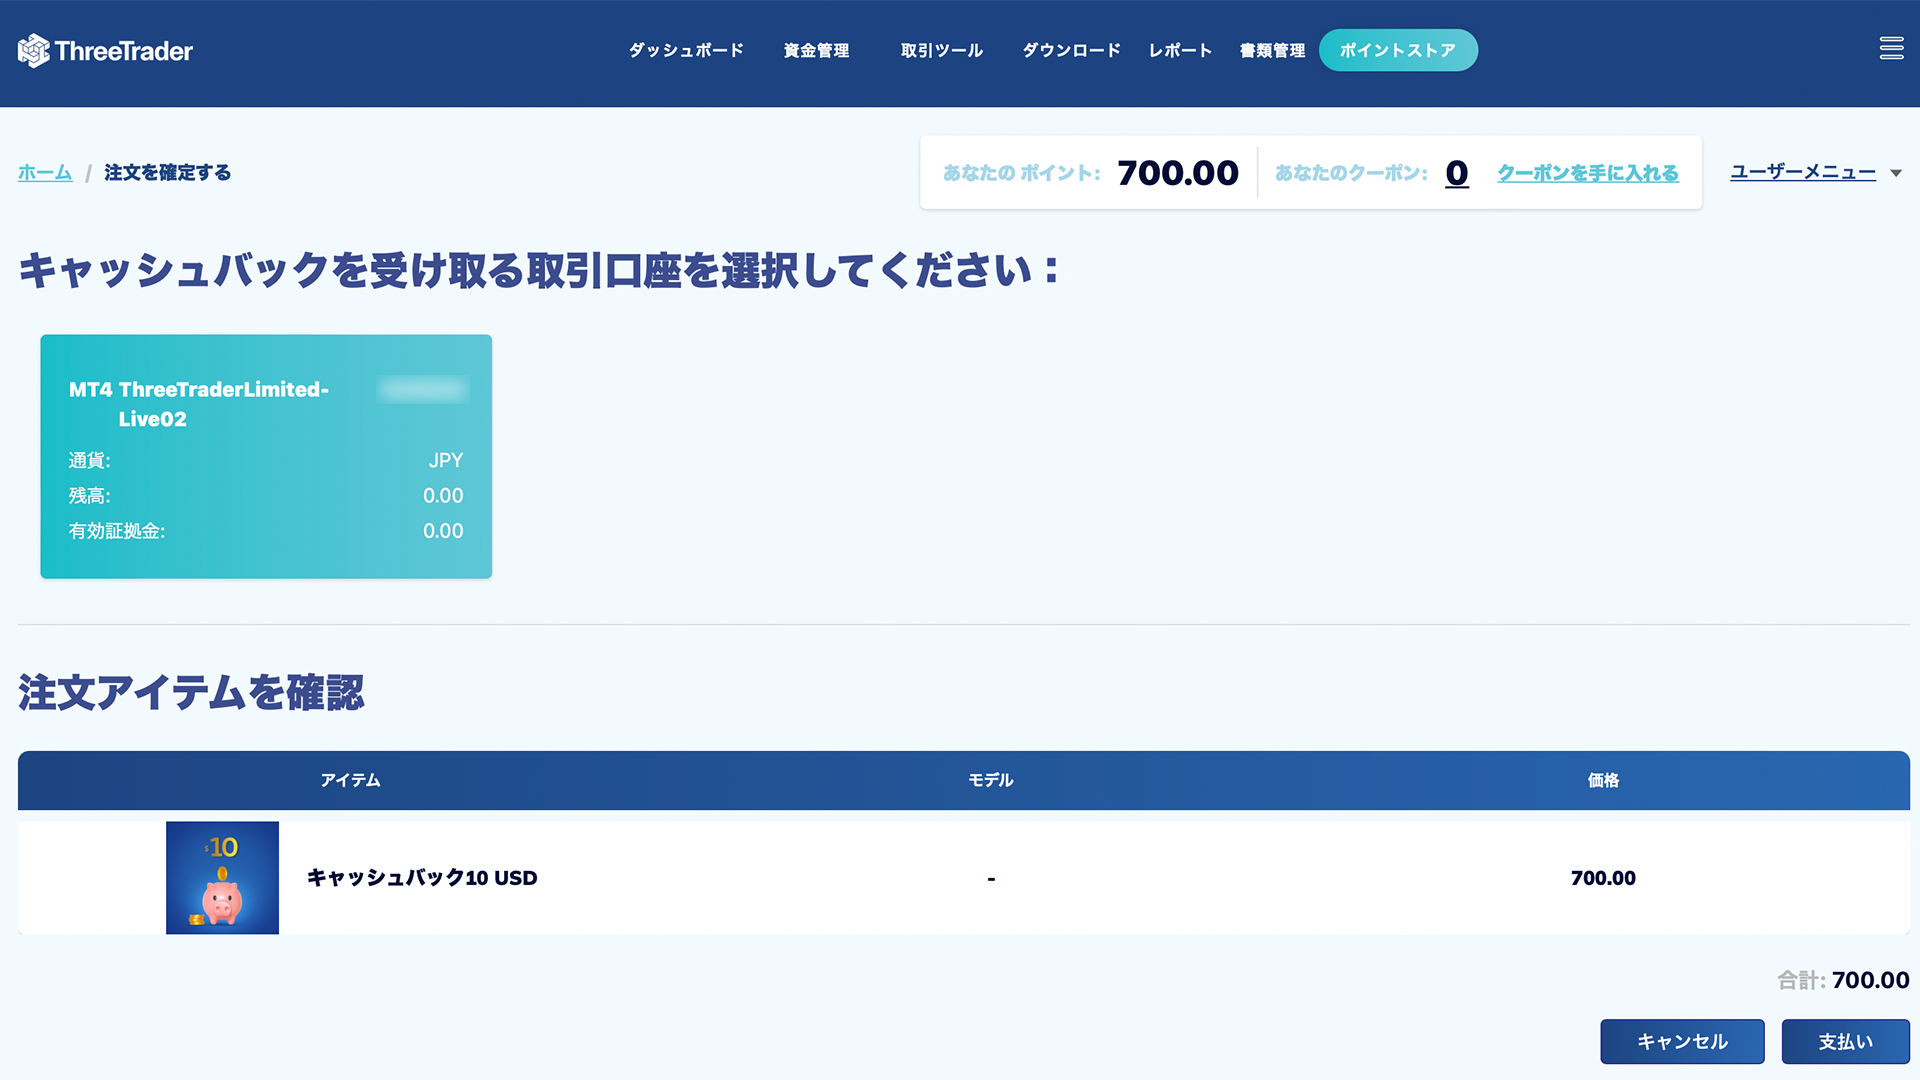The width and height of the screenshot is (1920, 1080).
Task: Click the cashback piggy bank thumbnail
Action: click(x=222, y=878)
